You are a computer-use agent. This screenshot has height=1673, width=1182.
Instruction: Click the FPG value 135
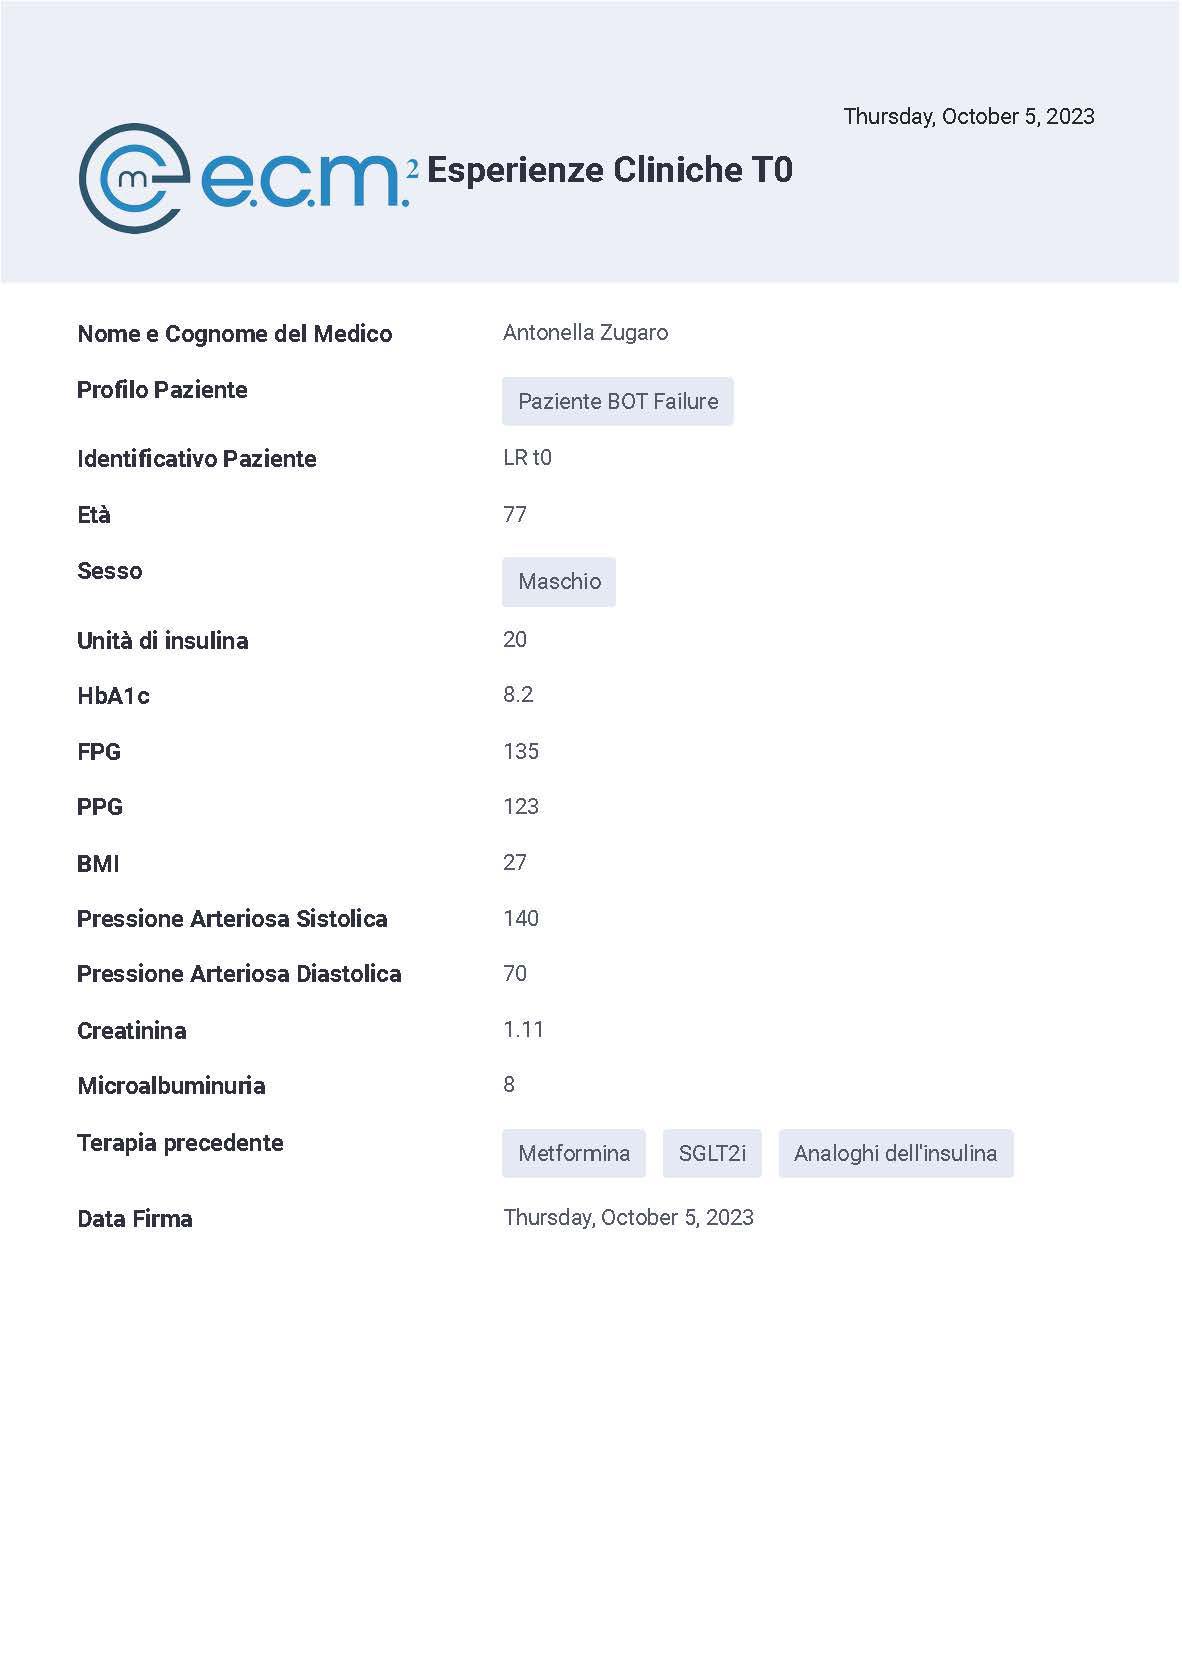521,751
